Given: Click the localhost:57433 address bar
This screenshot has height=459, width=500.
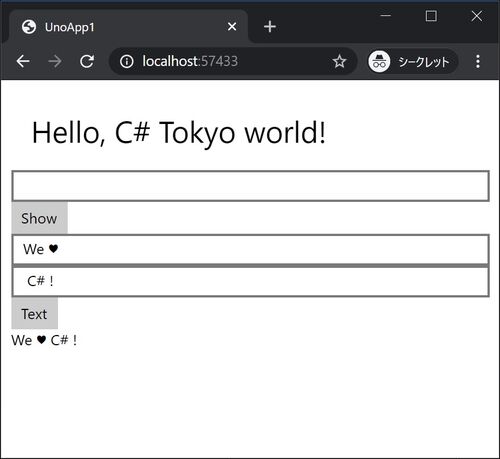Looking at the screenshot, I should point(227,61).
